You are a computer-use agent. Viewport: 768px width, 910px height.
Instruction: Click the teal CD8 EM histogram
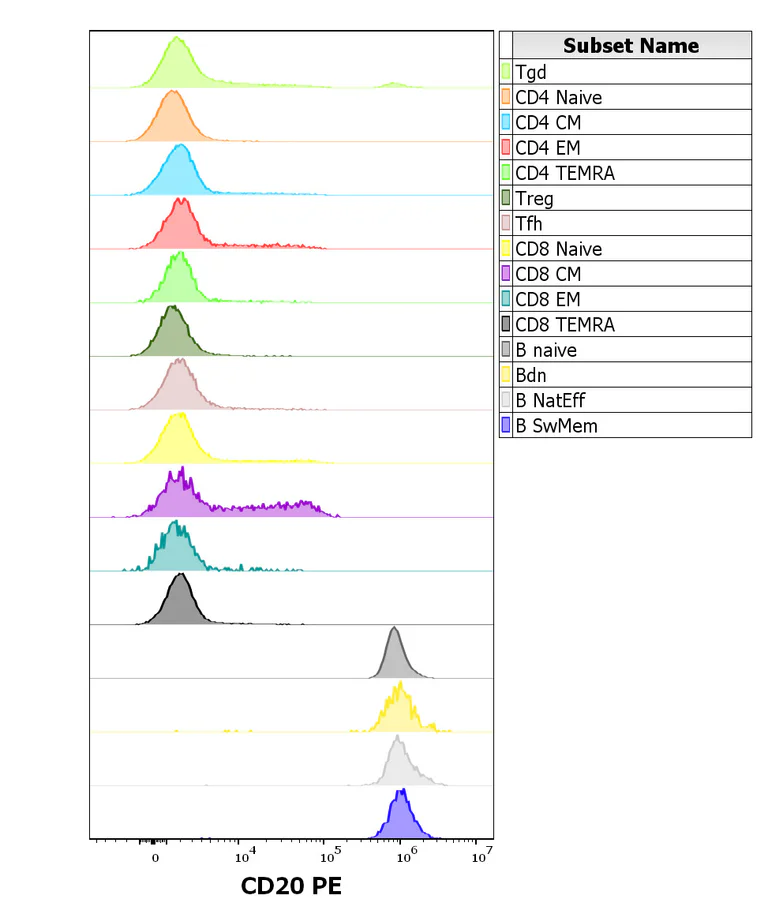pos(176,551)
